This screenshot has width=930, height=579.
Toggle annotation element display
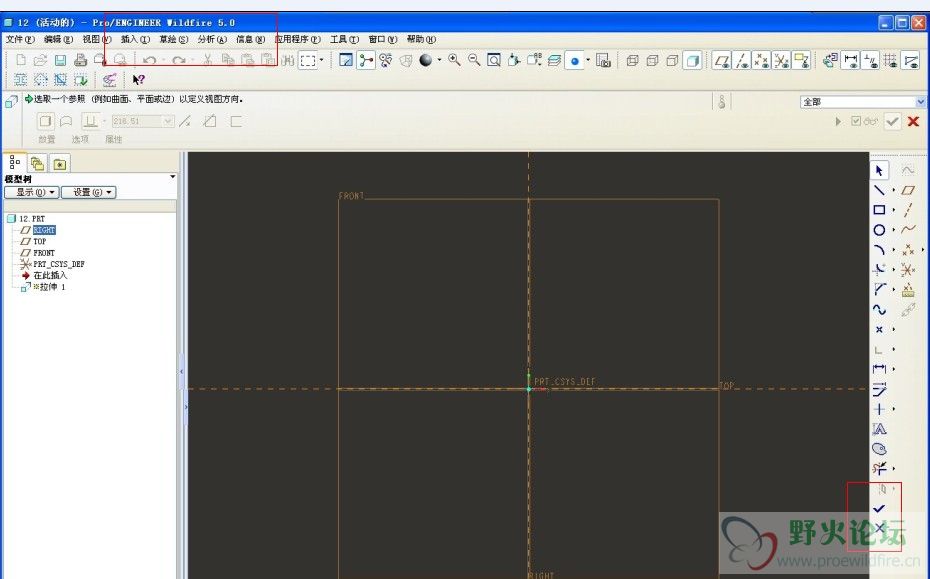click(x=802, y=60)
